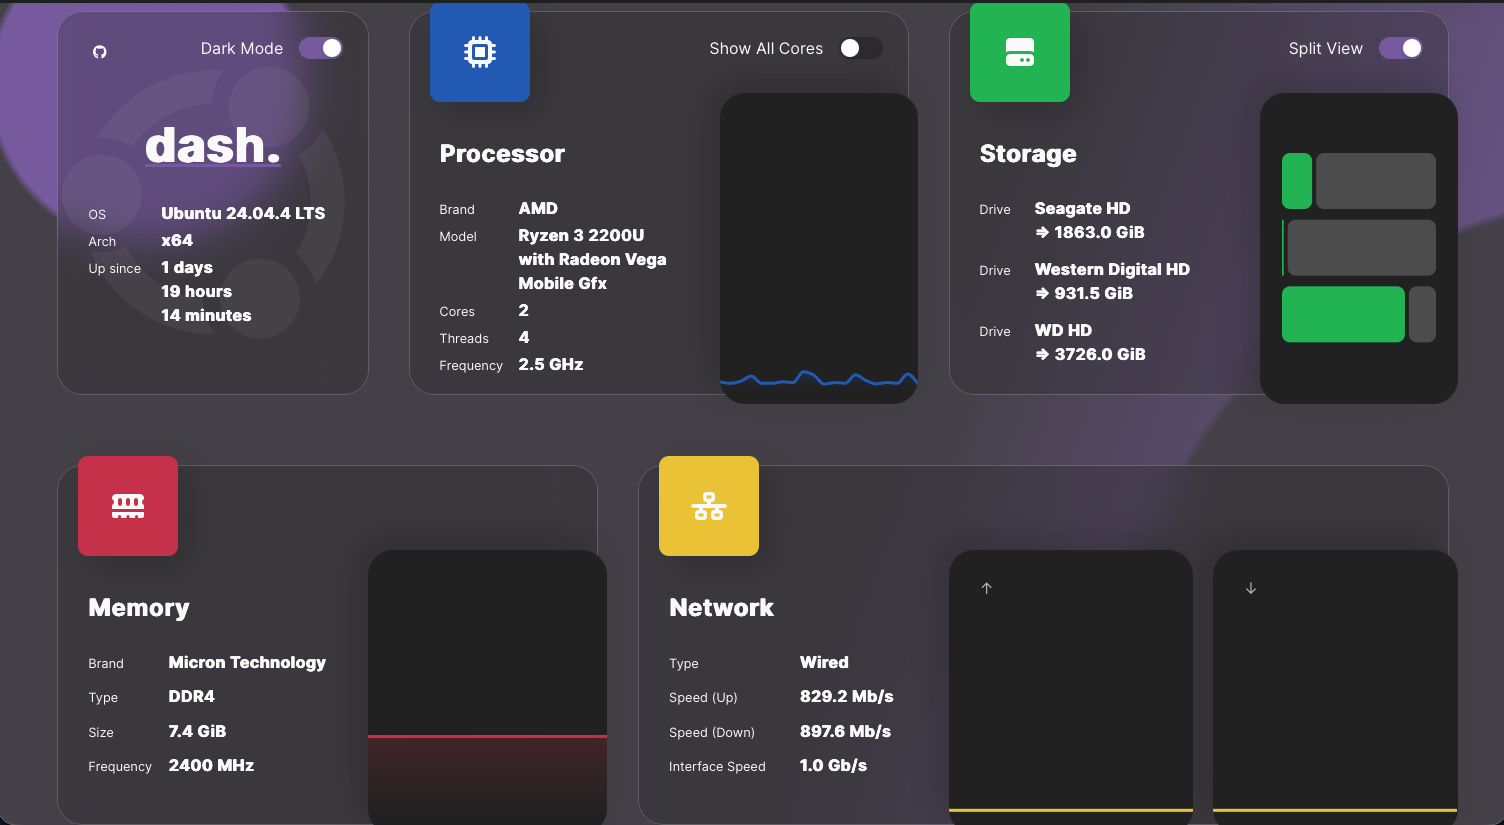
Task: Turn off the Split View toggle
Action: (1401, 48)
